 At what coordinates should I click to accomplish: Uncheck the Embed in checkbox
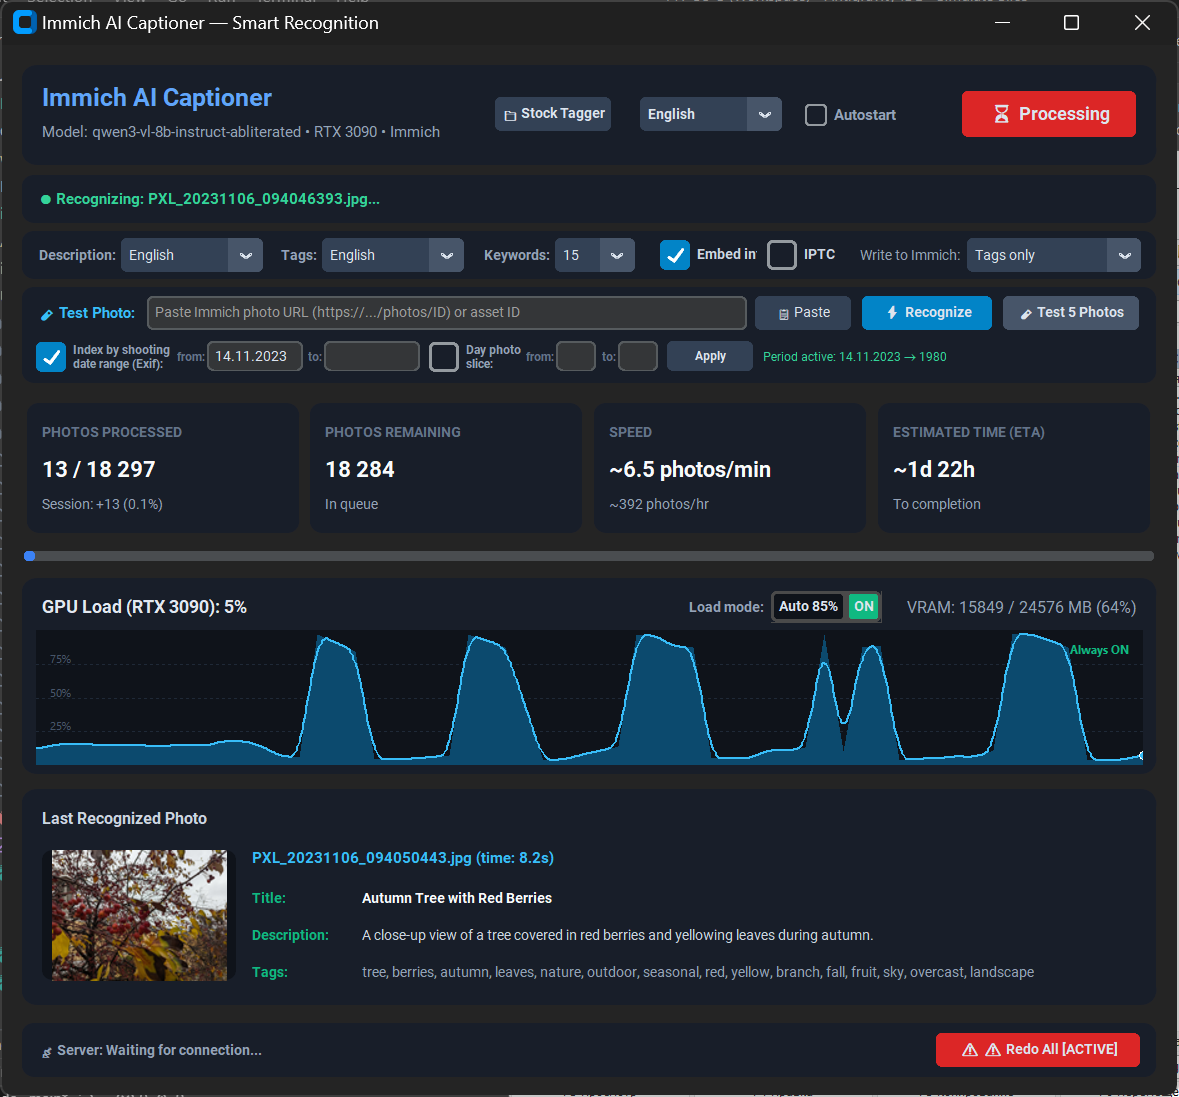click(x=674, y=255)
